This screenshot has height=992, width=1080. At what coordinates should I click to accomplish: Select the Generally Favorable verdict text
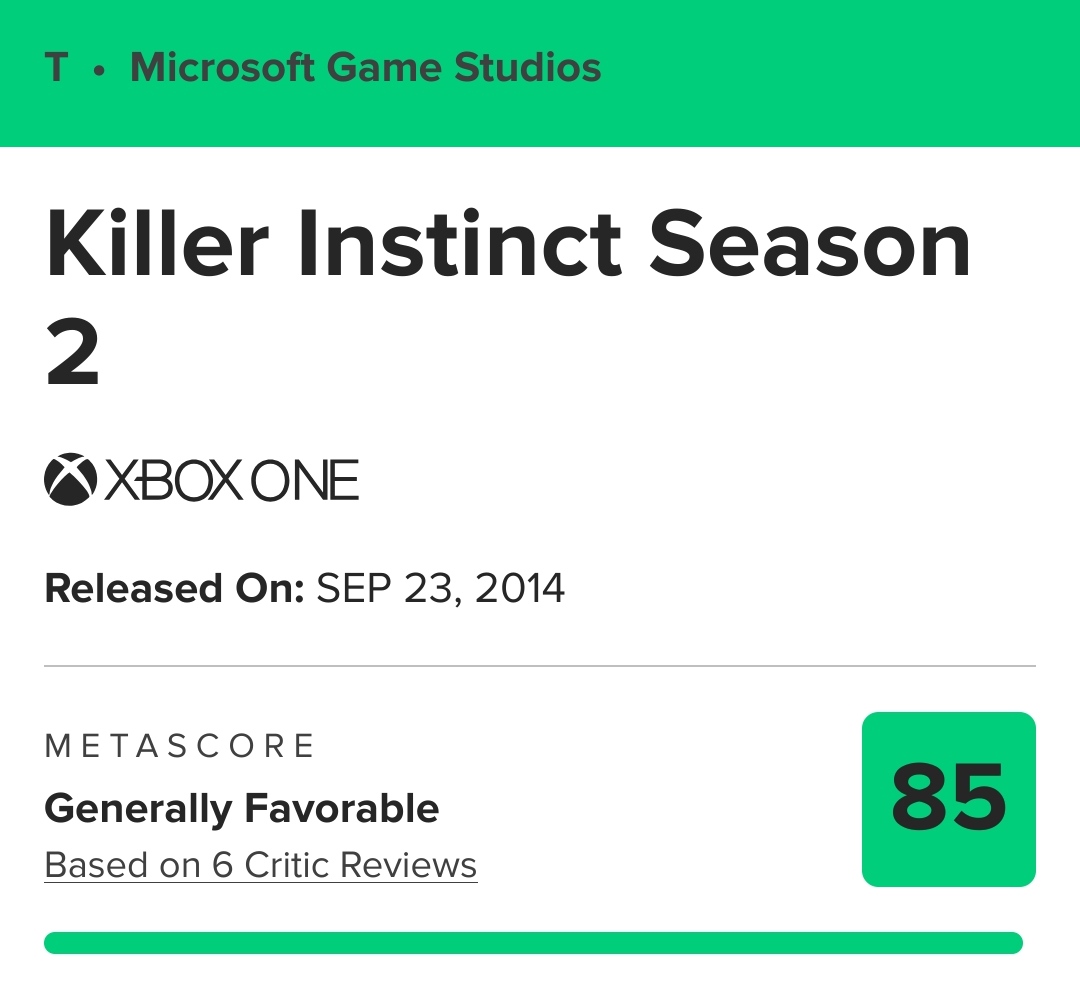coord(242,808)
